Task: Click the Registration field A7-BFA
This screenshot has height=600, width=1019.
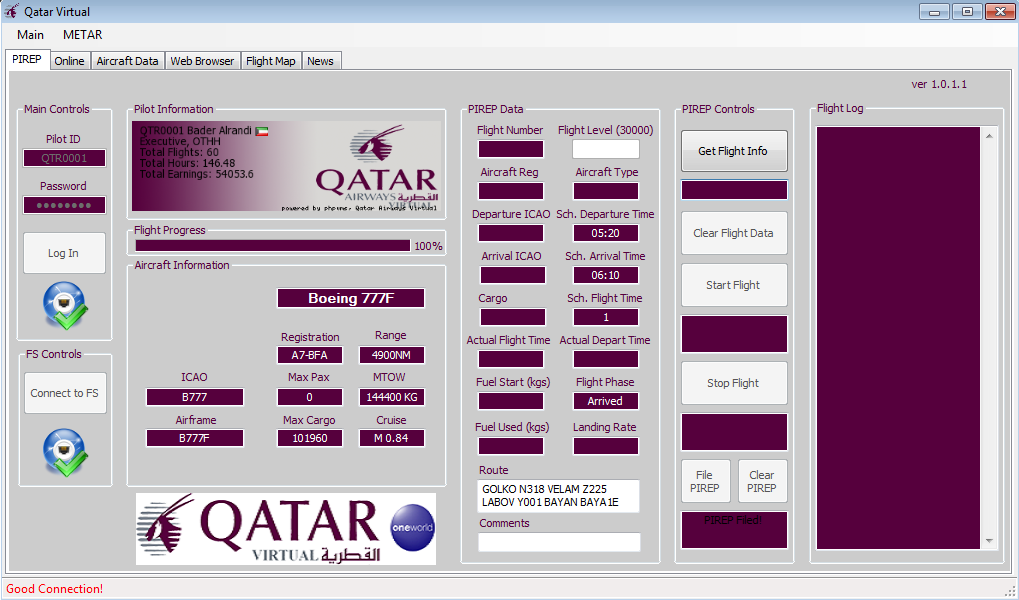Action: (x=309, y=356)
